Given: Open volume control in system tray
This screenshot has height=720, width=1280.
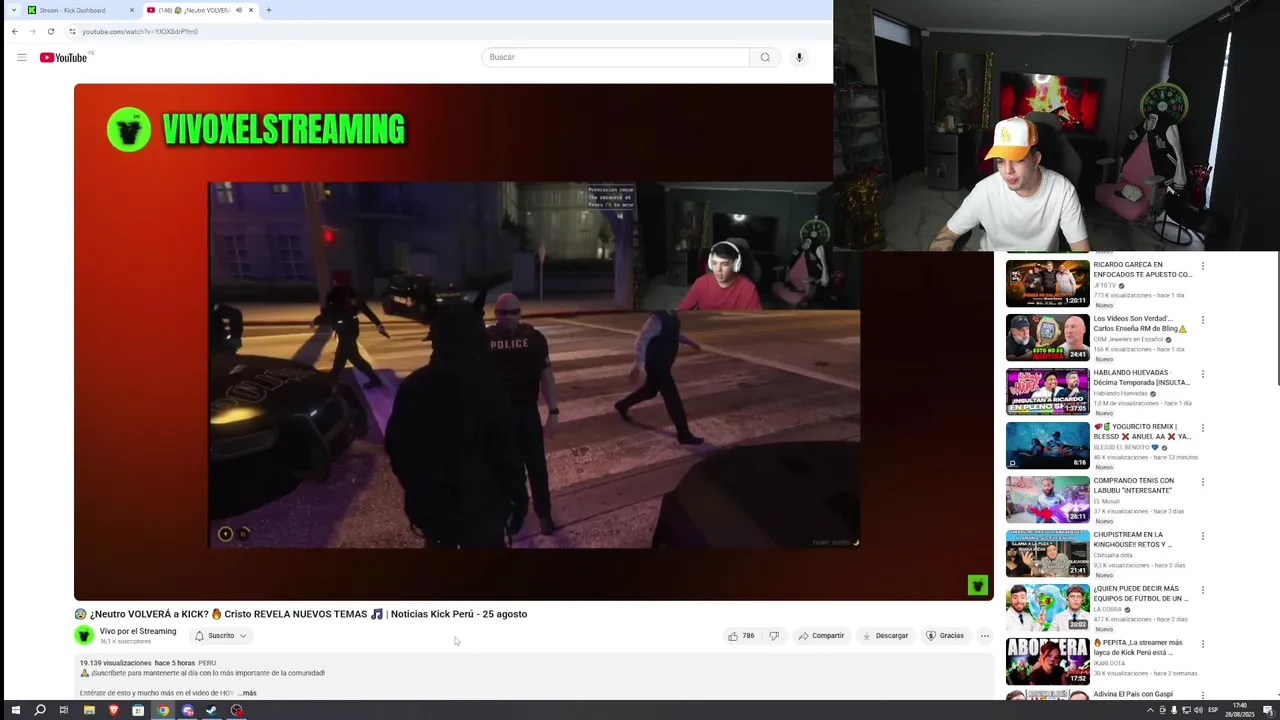Looking at the screenshot, I should pyautogui.click(x=1198, y=710).
